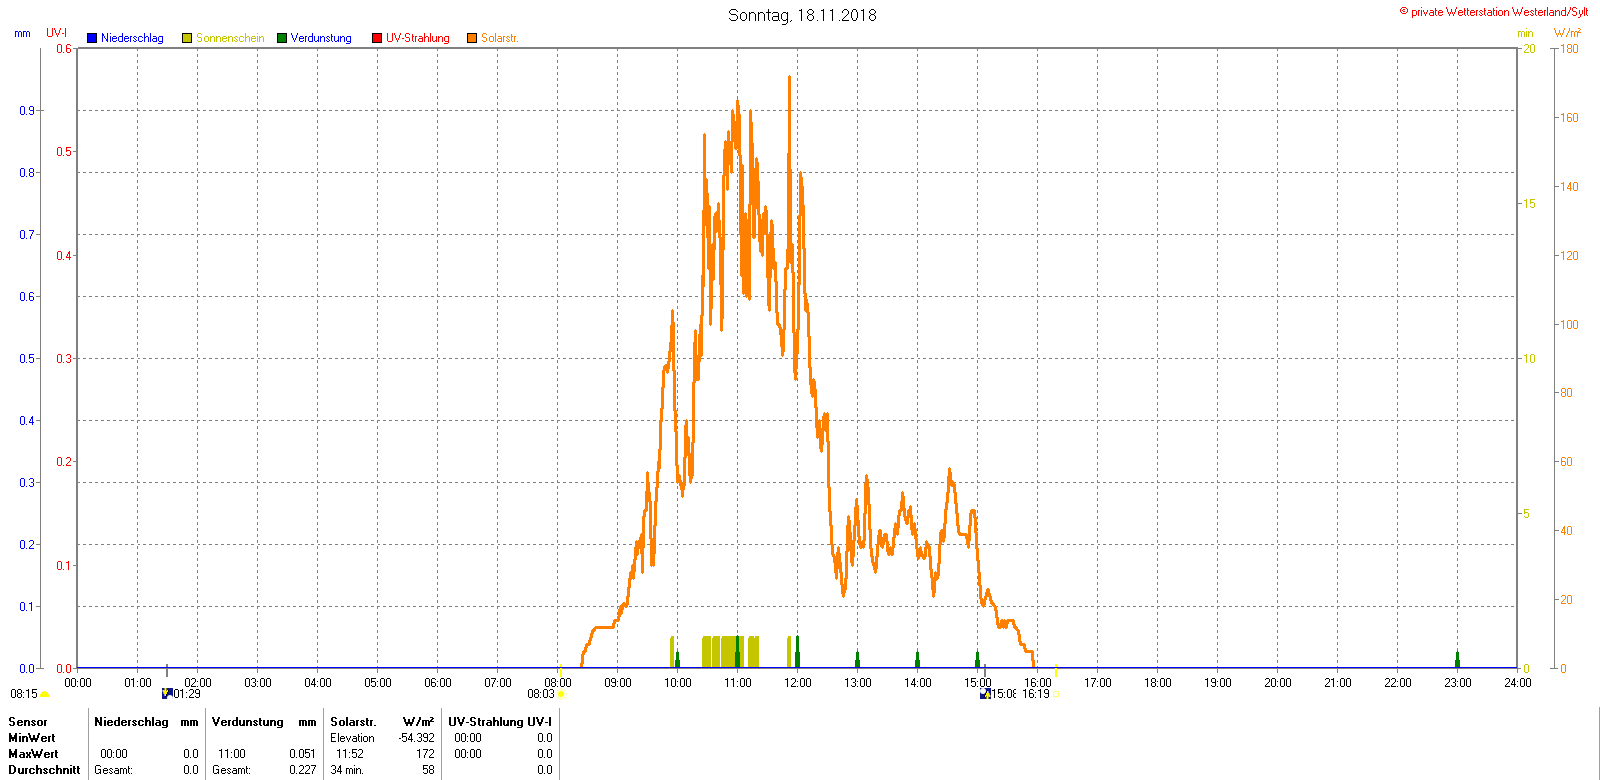This screenshot has width=1600, height=780.
Task: Click the '15' sunshine minutes axis label
Action: coord(1529,204)
